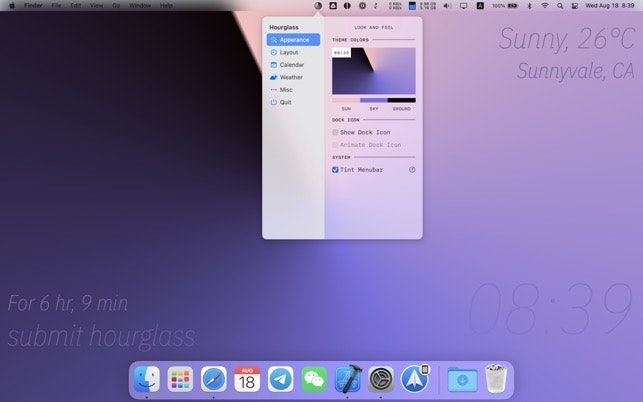Pick the Ground theme color swatch
Viewport: 643px width, 402px height.
coord(402,100)
